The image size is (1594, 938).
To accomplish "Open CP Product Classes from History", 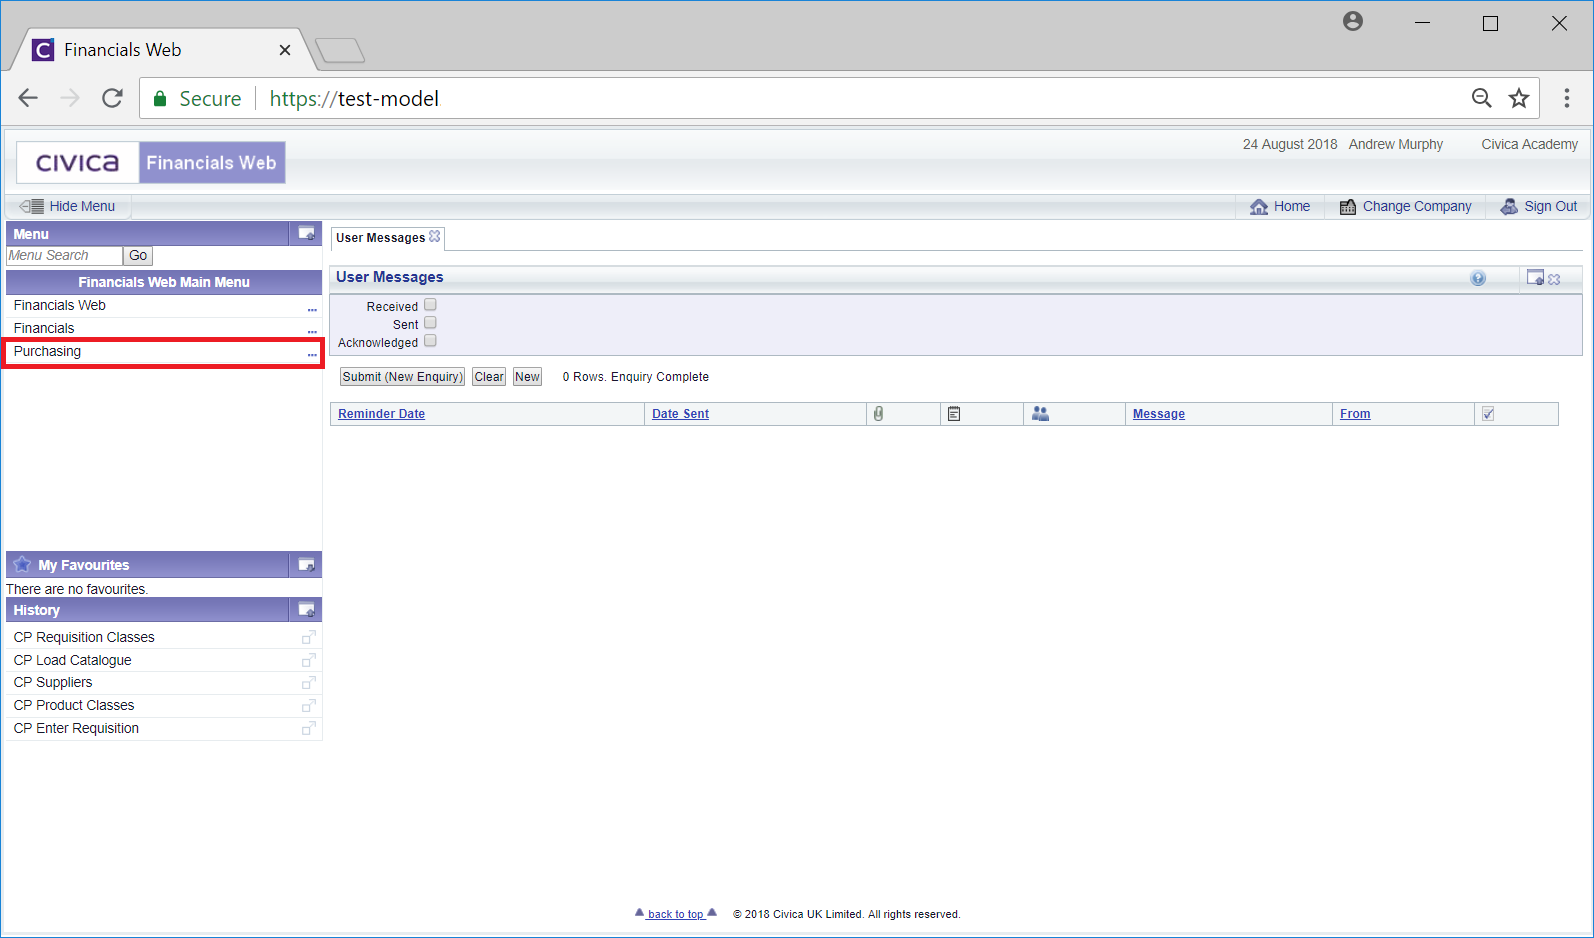I will pos(74,705).
